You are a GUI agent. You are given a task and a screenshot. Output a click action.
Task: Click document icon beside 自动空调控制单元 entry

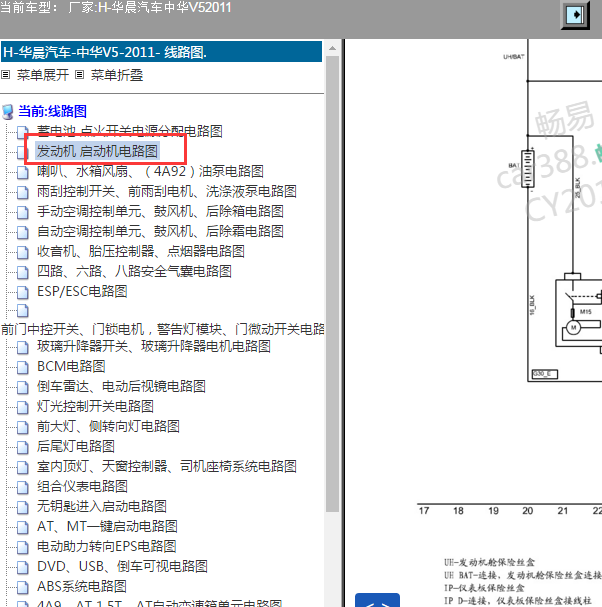(22, 232)
